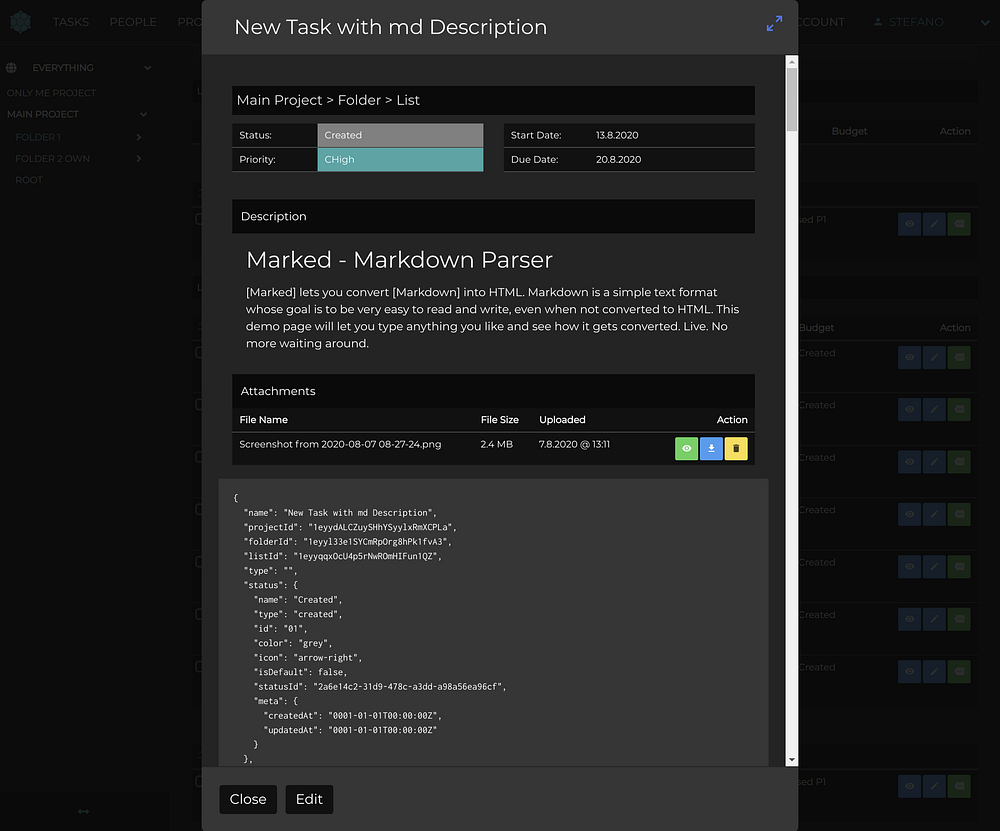Click the scrollbar down arrow in dialog
Screen dimensions: 1000x831
coord(791,760)
